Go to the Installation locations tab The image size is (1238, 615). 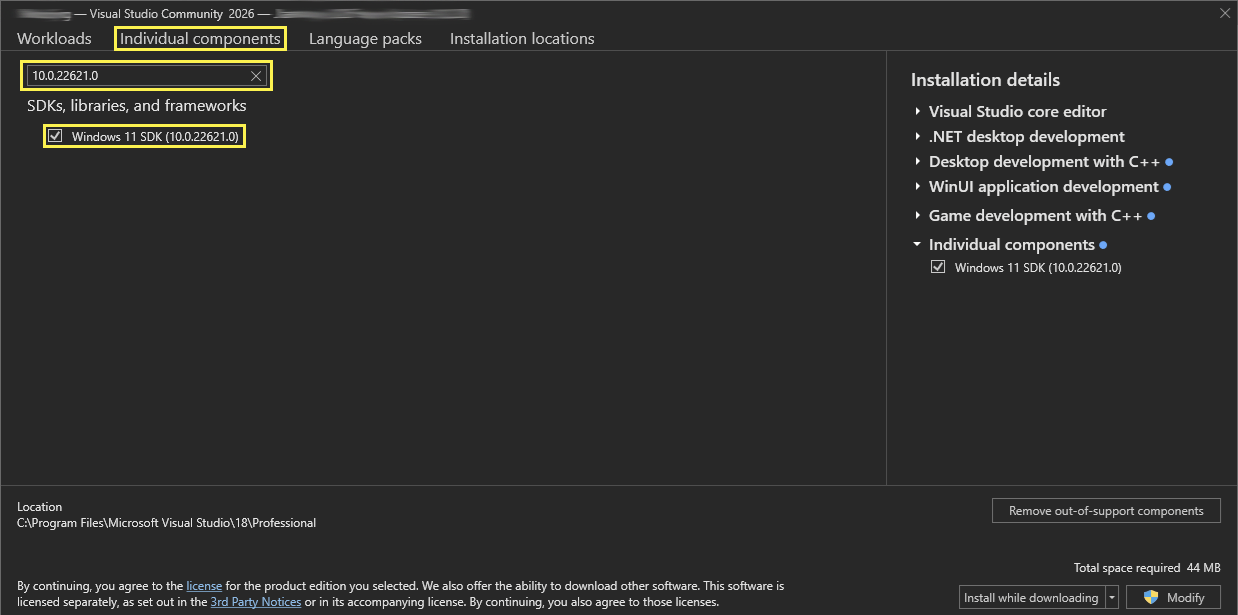coord(522,39)
